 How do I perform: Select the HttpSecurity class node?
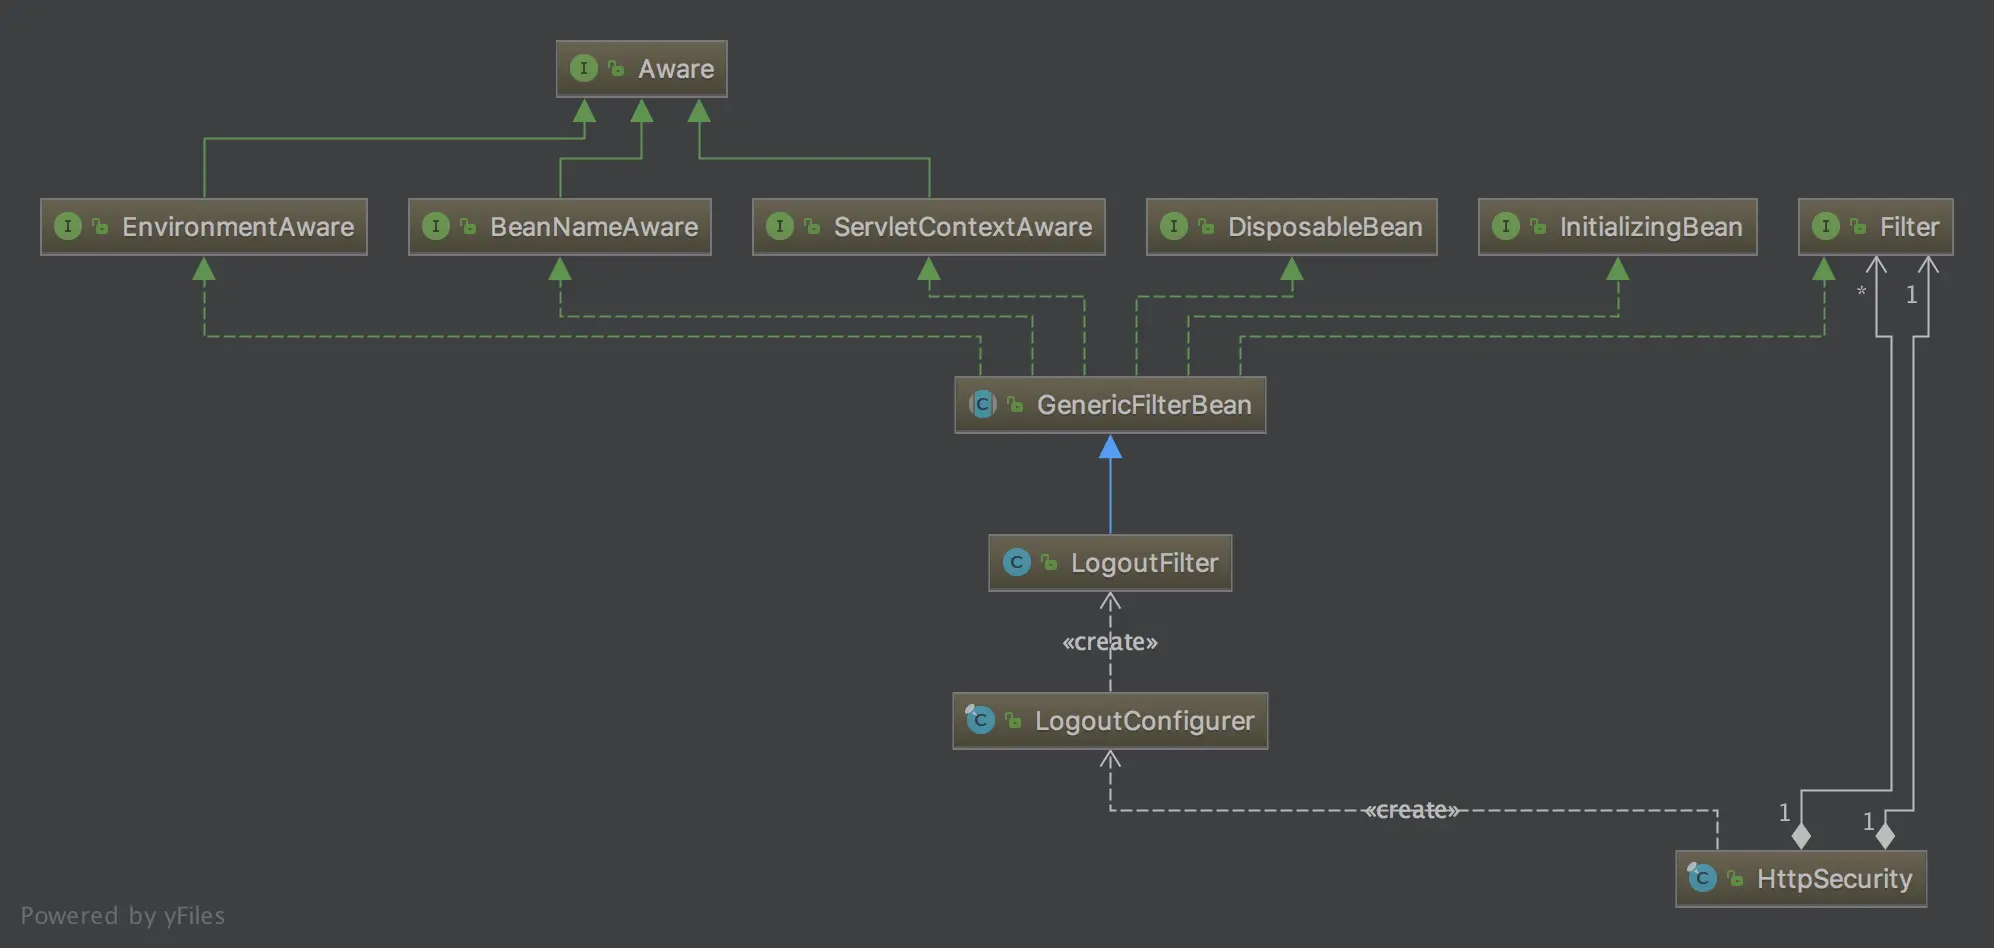[x=1800, y=878]
